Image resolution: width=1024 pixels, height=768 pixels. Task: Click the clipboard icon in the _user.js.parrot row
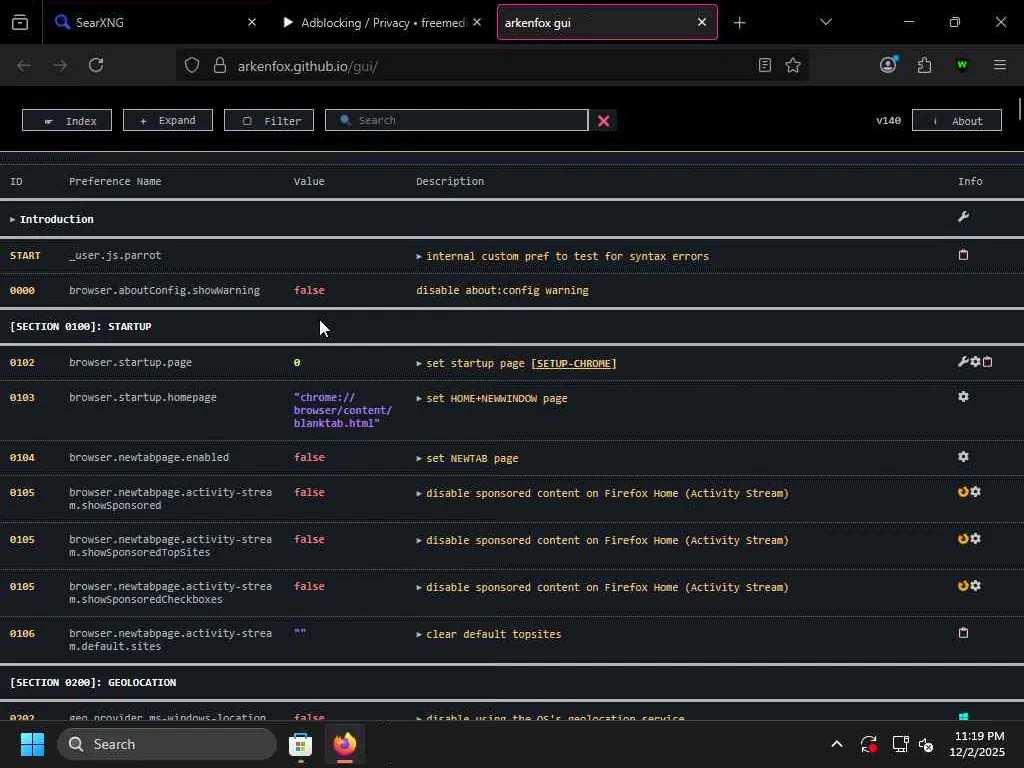pos(963,255)
